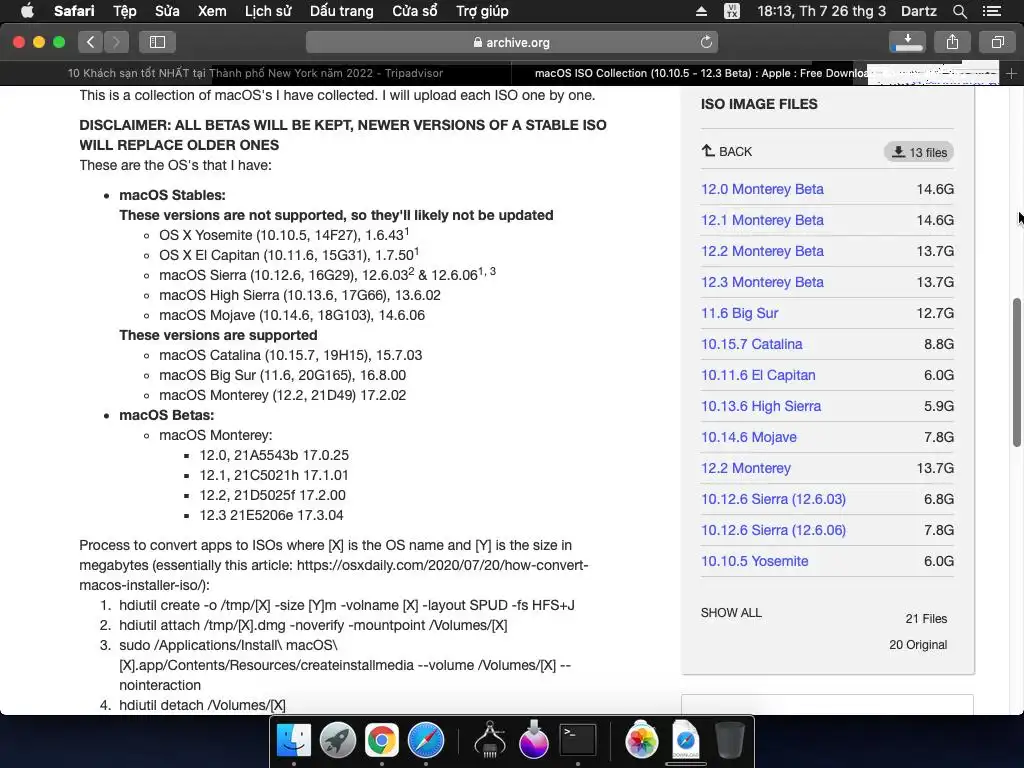1024x768 pixels.
Task: Open the Dấu trang menu
Action: [x=342, y=11]
